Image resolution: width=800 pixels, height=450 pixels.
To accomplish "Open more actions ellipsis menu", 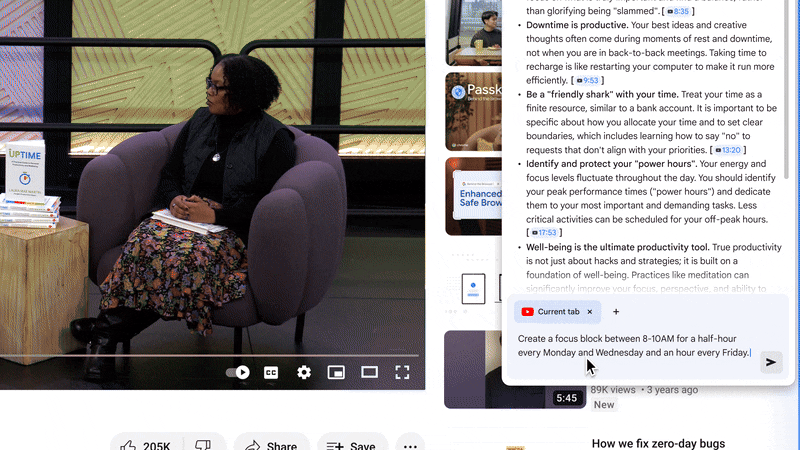I will point(410,445).
